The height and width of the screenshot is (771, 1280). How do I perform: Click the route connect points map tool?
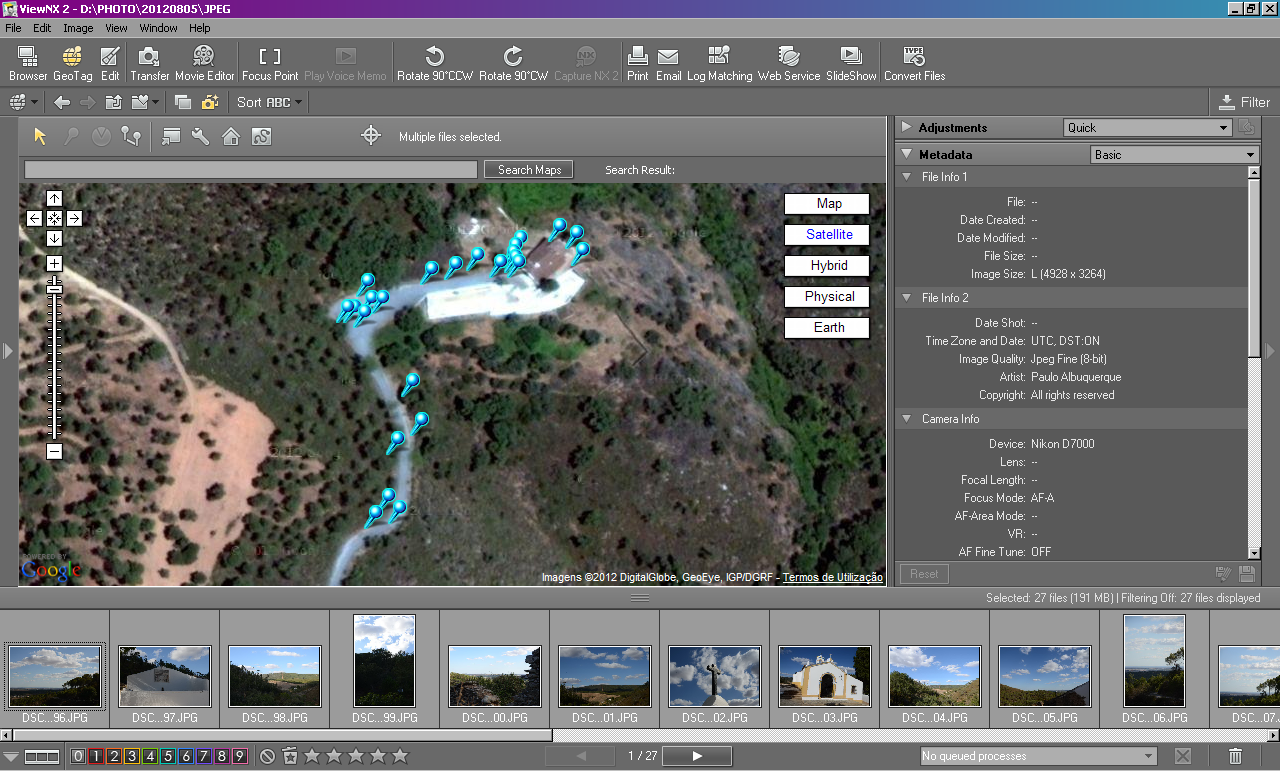coord(130,136)
